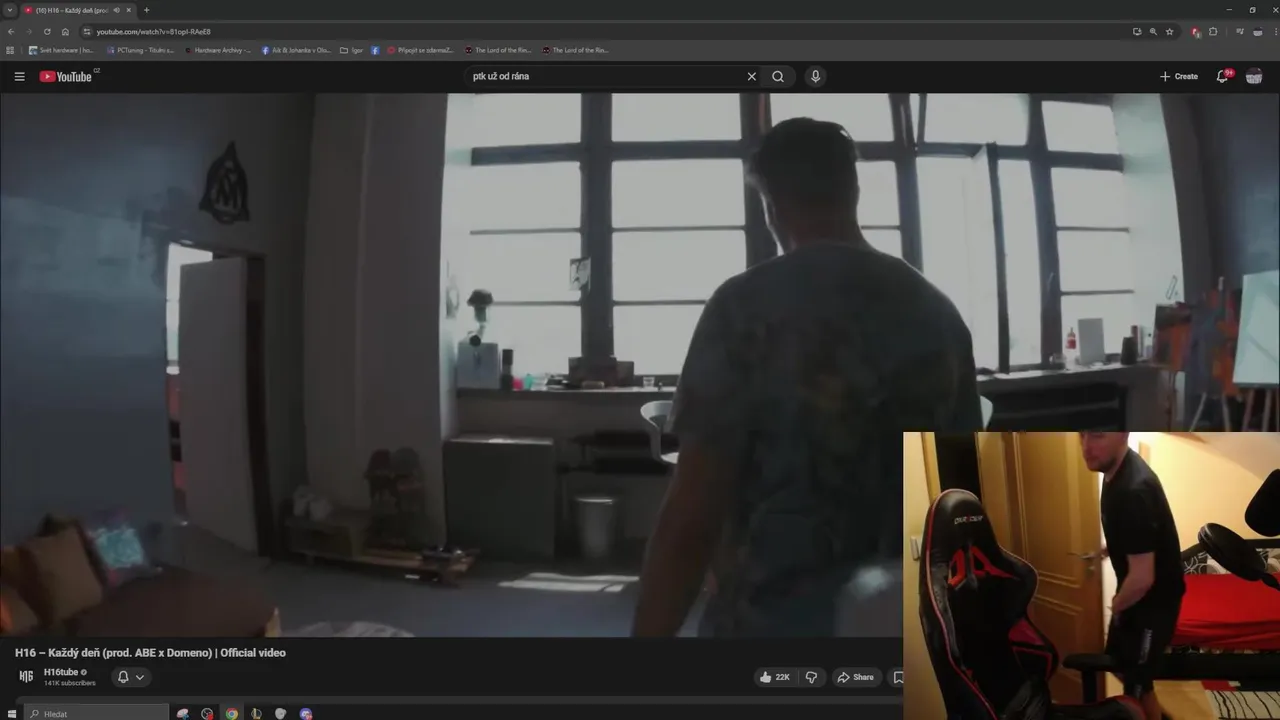Screen dimensions: 1280x720
Task: Expand subscription notification bell dropdown
Action: (x=131, y=677)
